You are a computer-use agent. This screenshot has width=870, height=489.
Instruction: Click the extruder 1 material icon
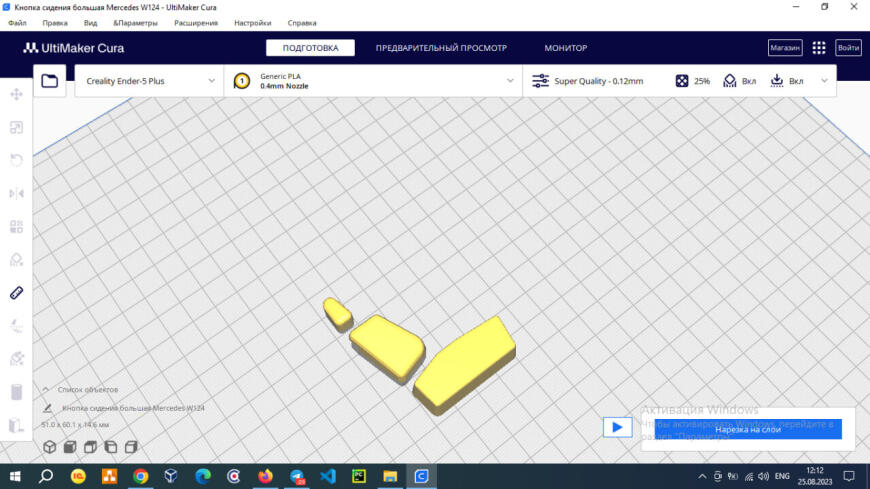241,81
